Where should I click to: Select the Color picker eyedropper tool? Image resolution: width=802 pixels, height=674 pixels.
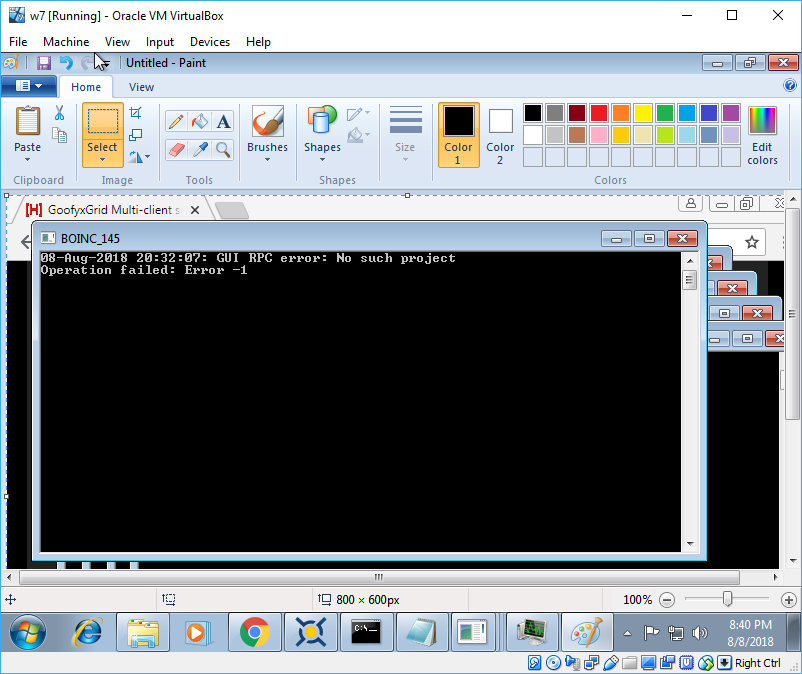[199, 149]
